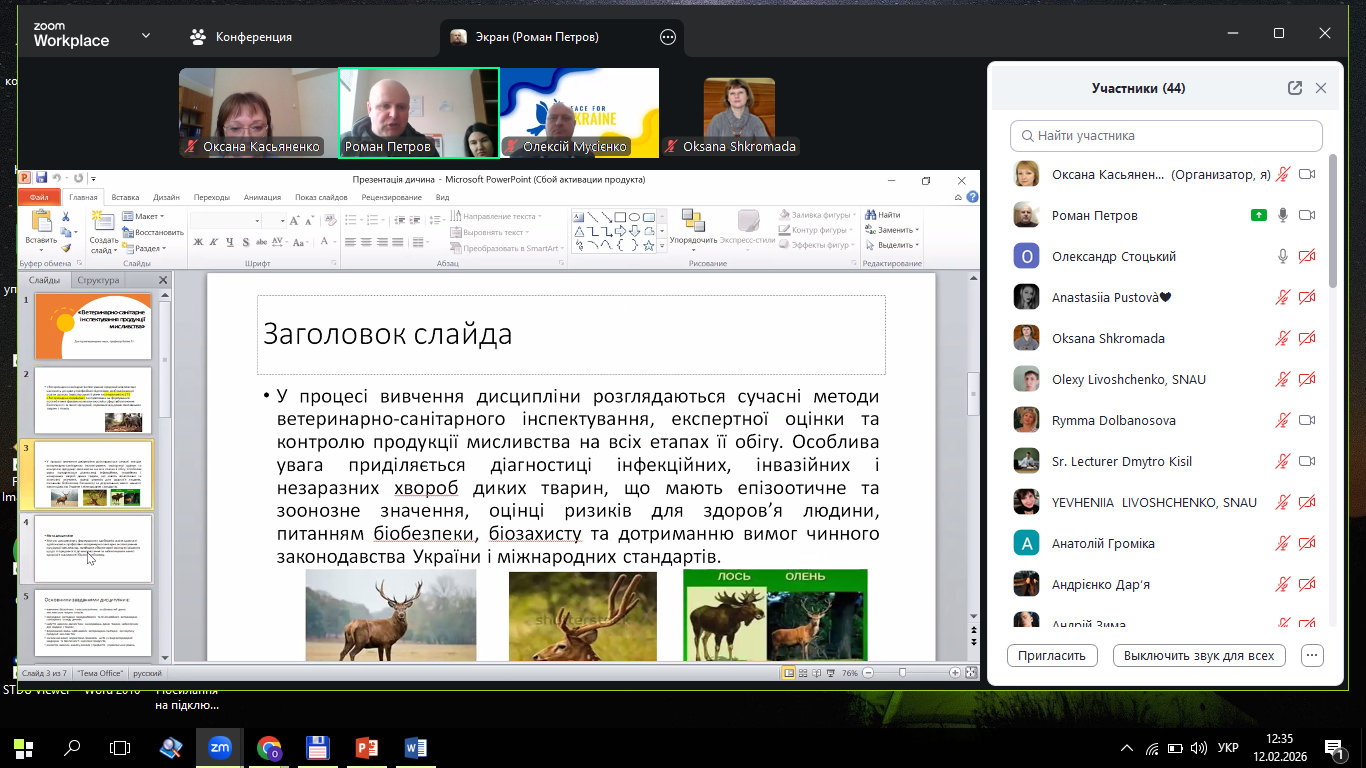Open more options beside the screen tab
This screenshot has width=1366, height=768.
[x=668, y=37]
